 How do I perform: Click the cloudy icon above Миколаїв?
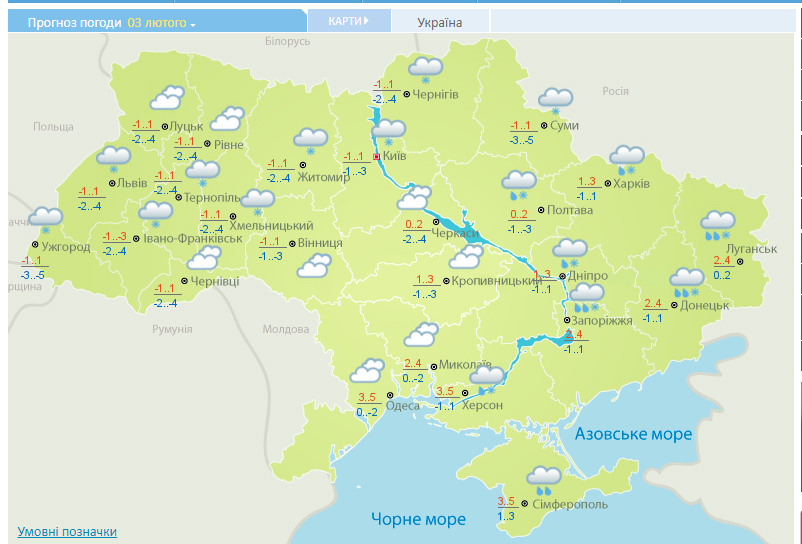click(x=421, y=335)
